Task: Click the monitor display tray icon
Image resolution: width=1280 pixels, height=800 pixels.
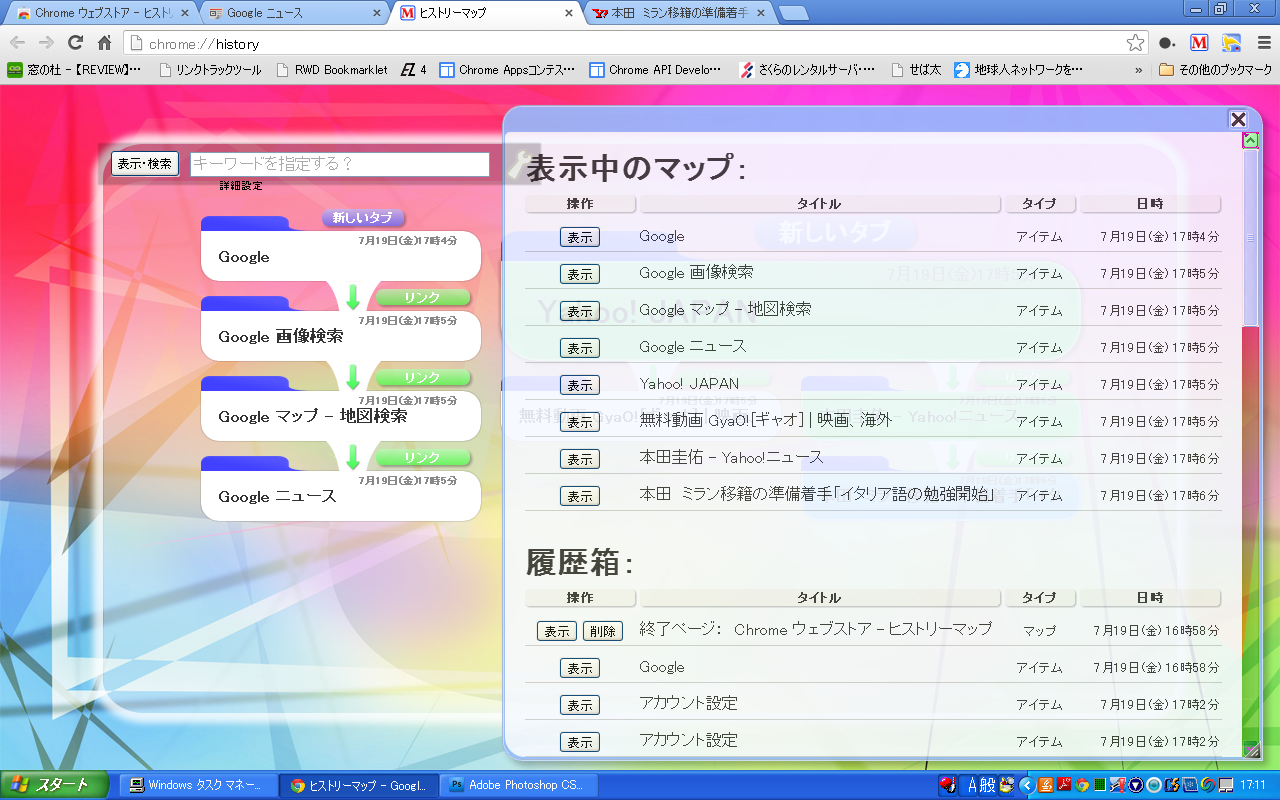Action: 1226,785
